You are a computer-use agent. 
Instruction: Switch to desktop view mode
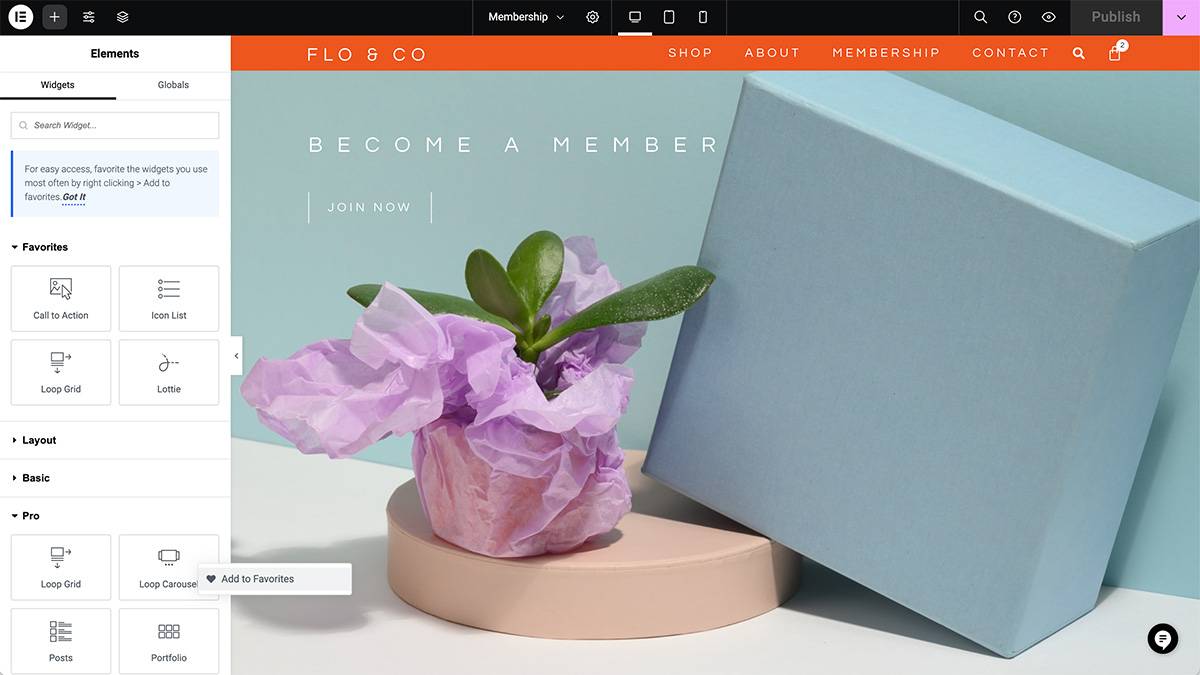pos(635,17)
